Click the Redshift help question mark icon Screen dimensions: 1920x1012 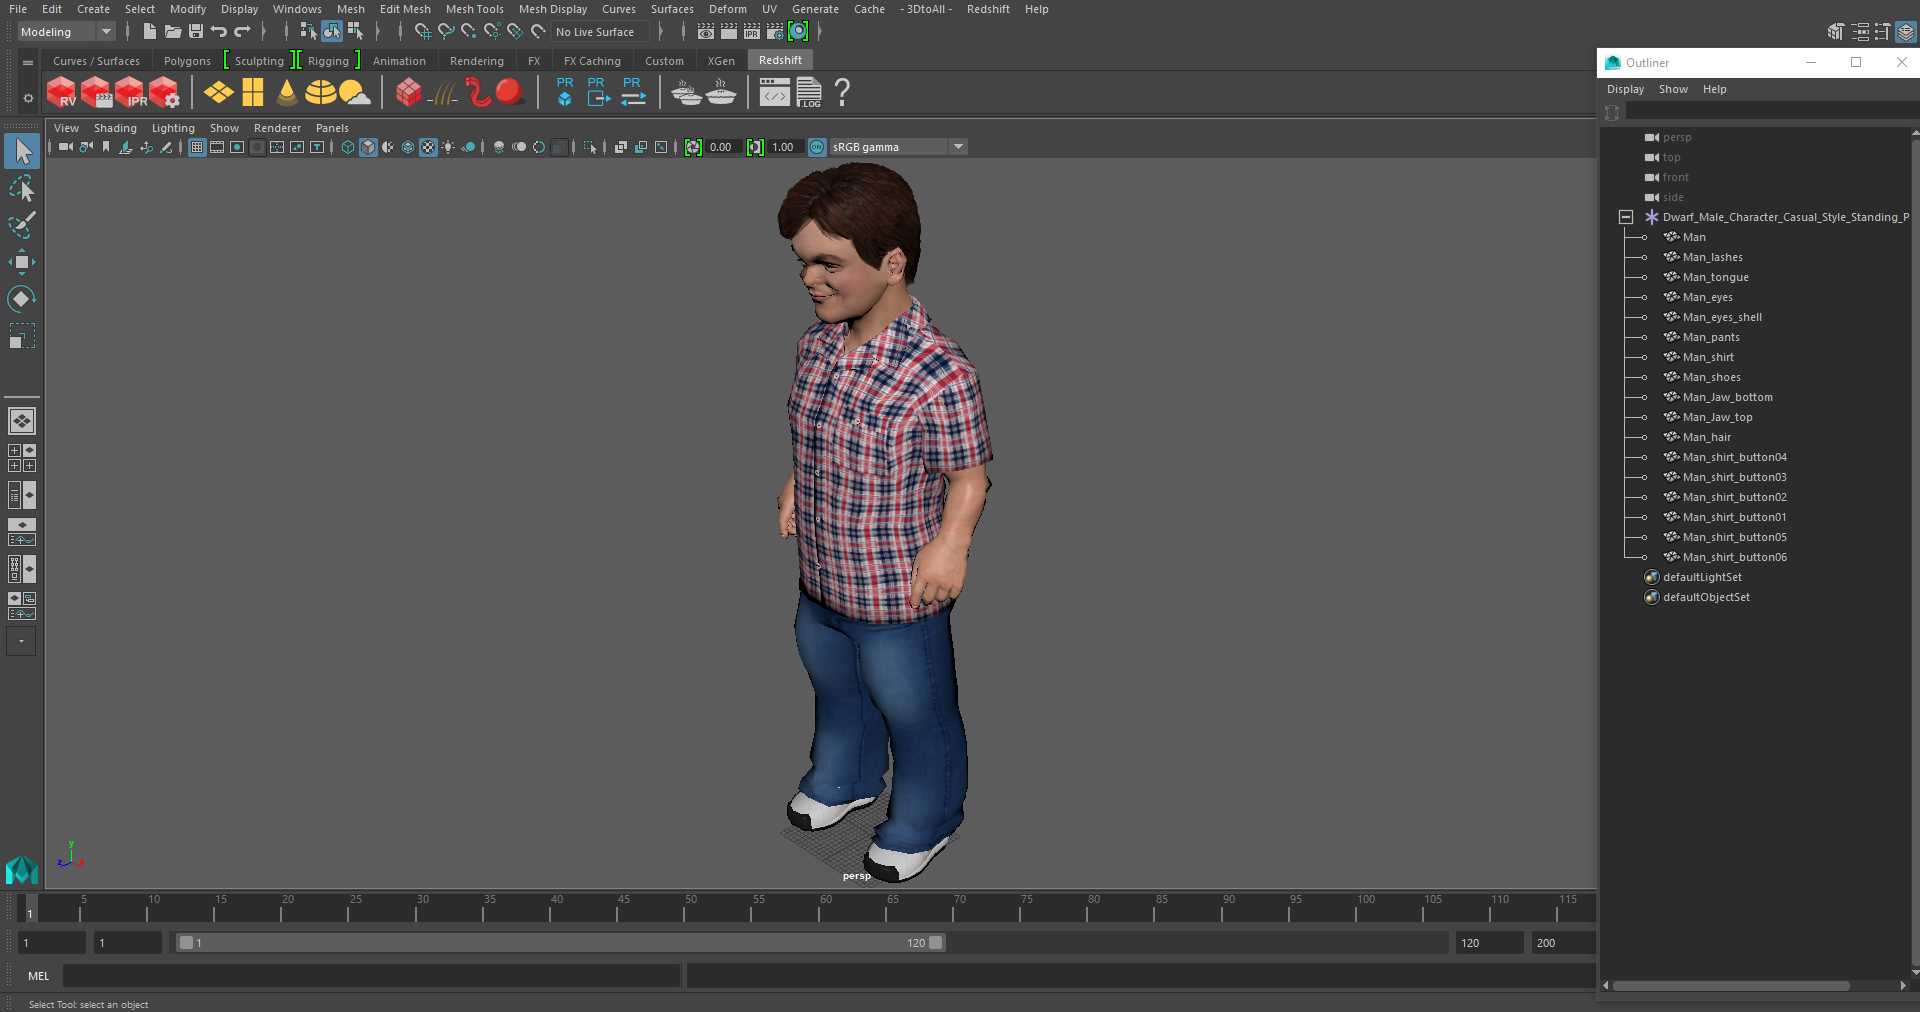pyautogui.click(x=842, y=92)
